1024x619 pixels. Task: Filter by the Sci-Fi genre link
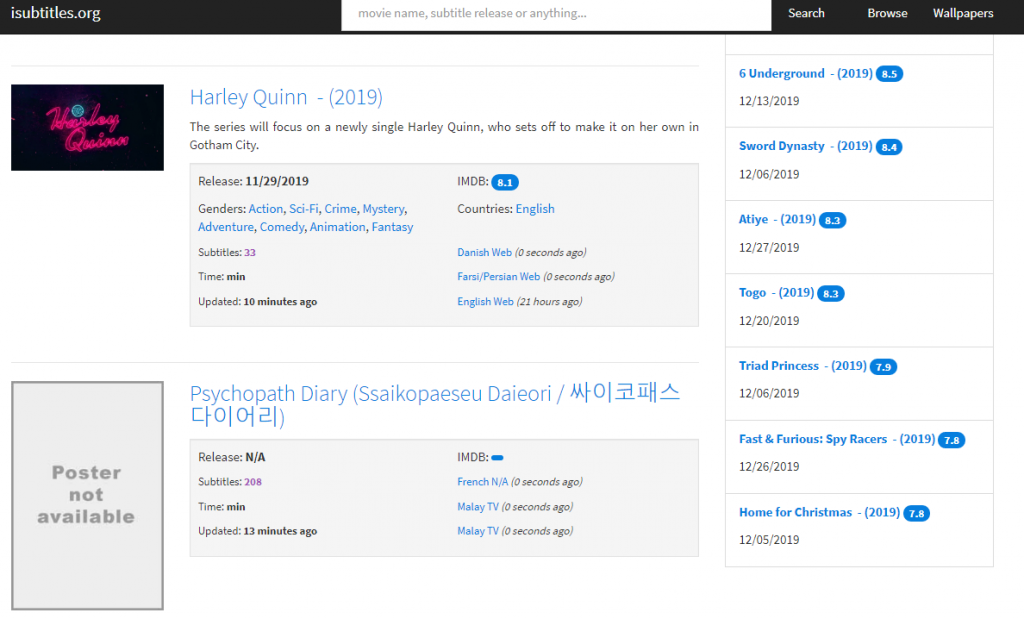point(303,209)
